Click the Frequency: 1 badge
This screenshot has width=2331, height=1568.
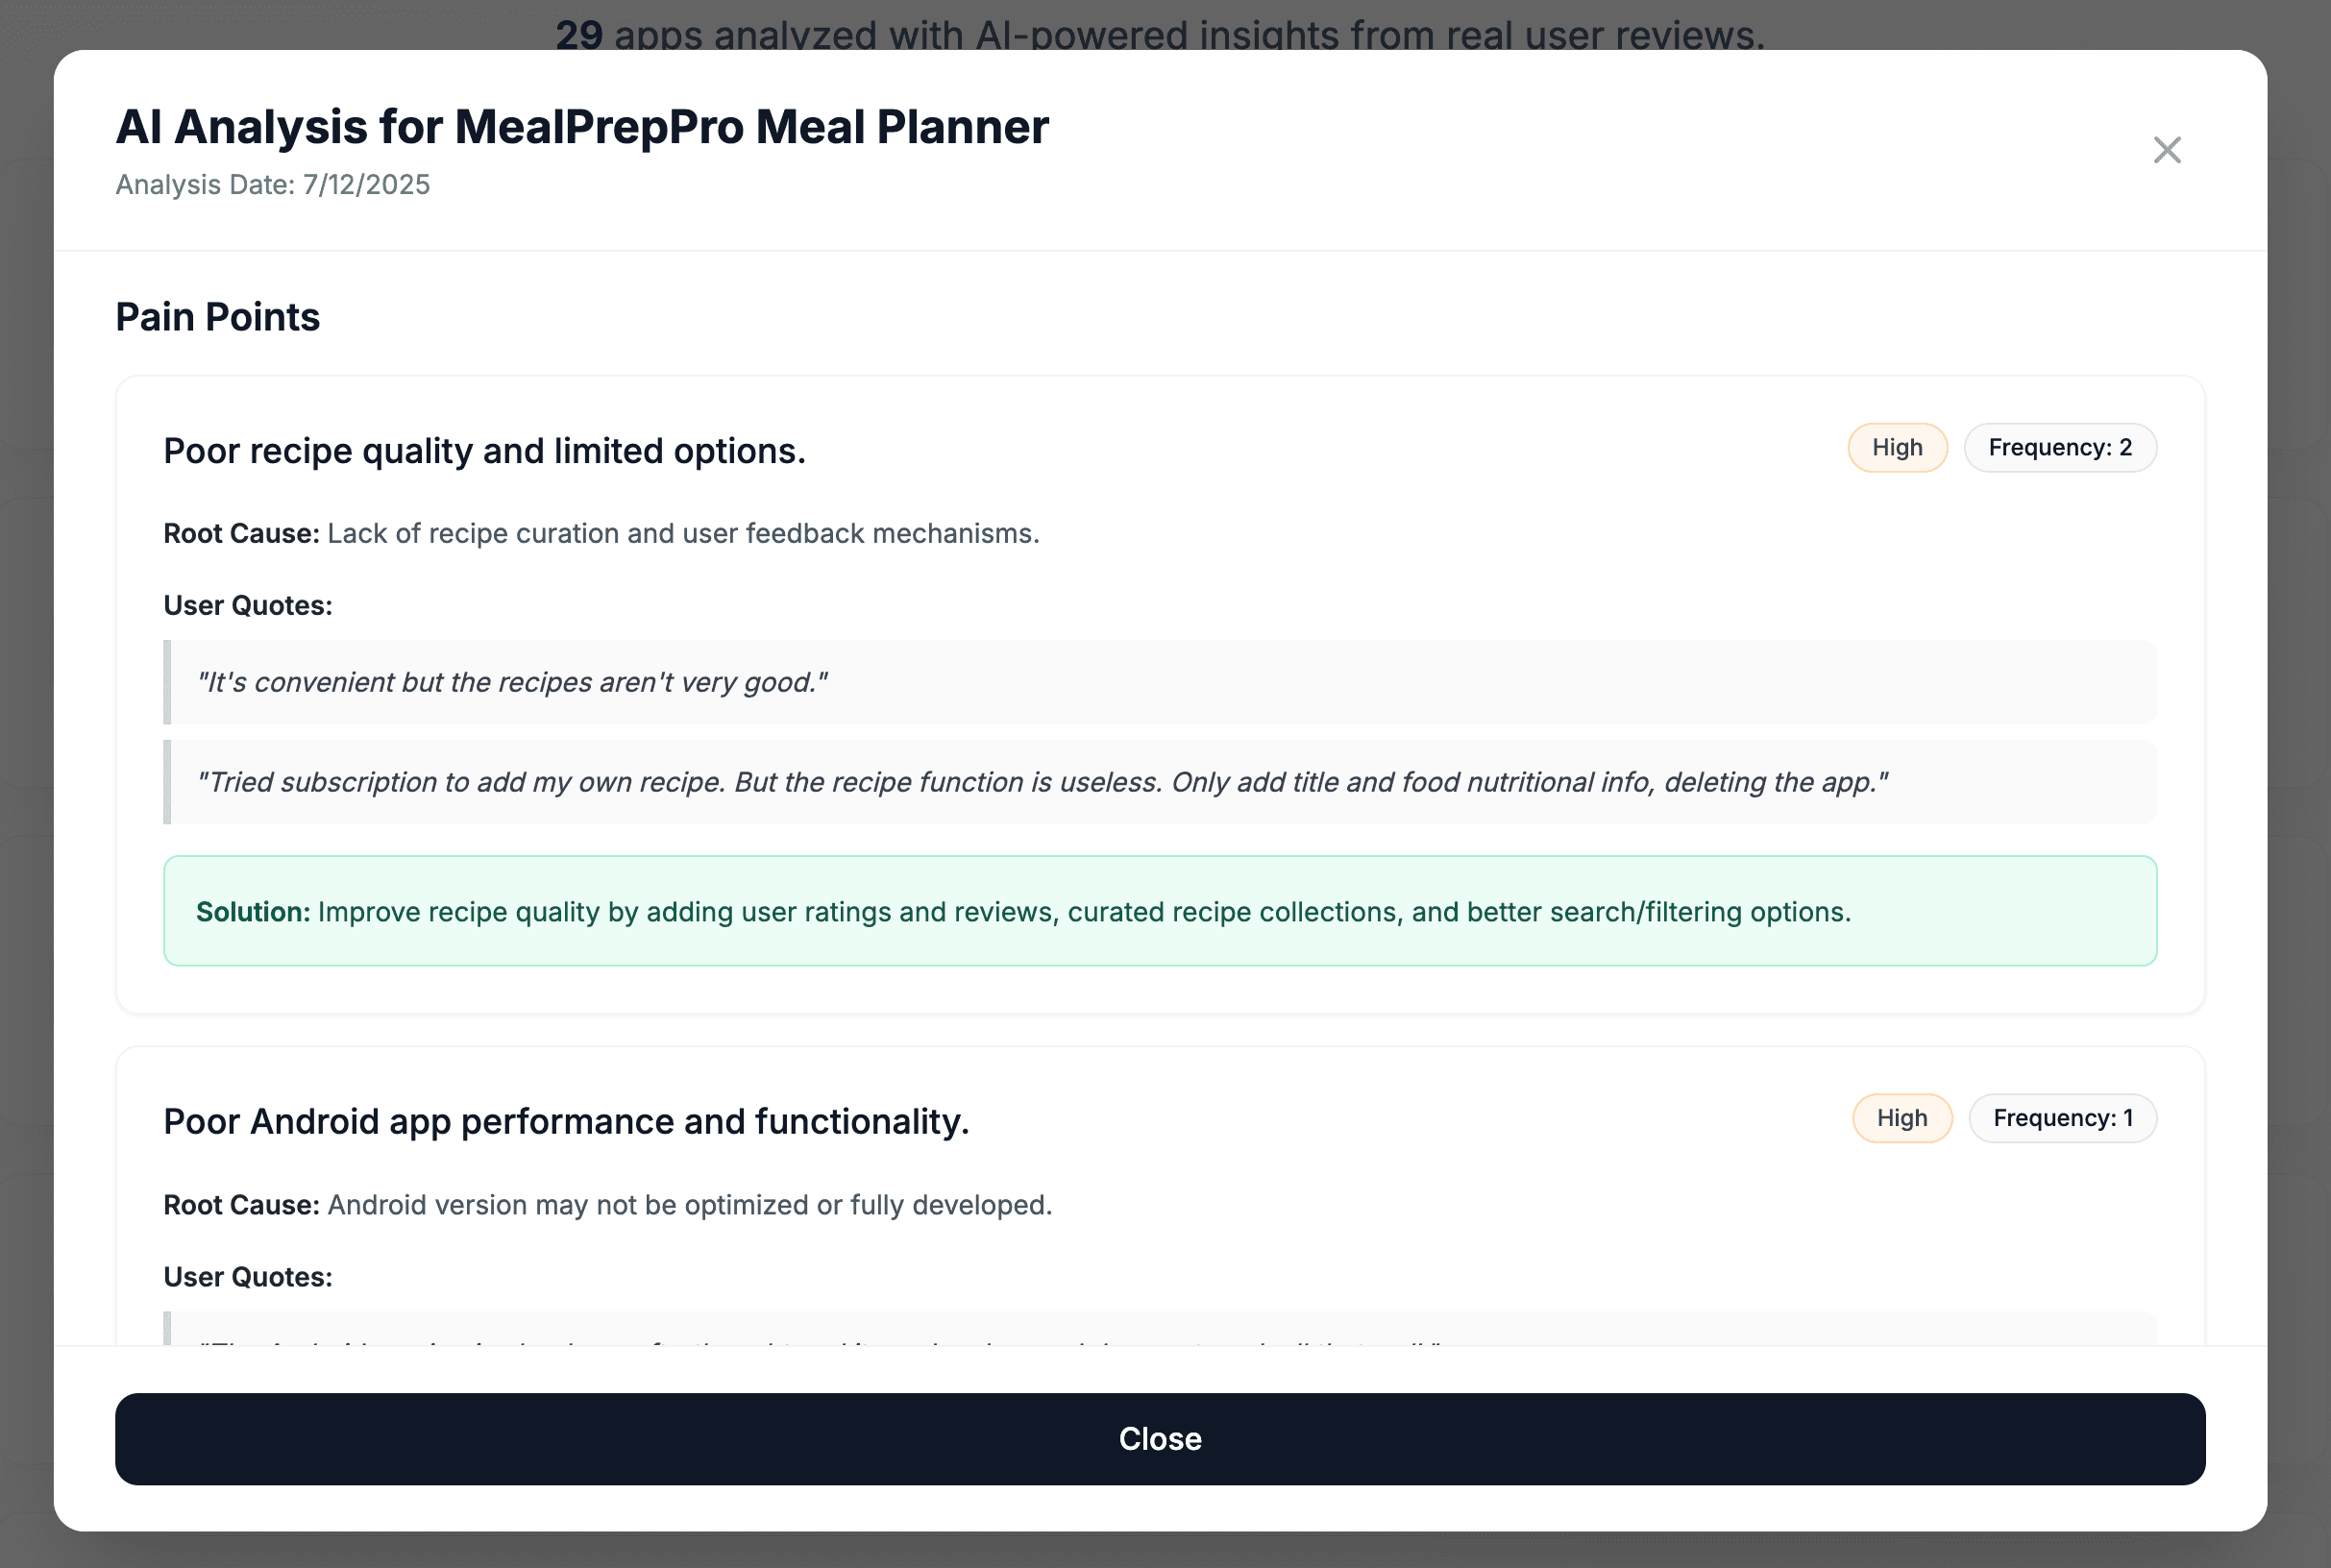tap(2062, 1118)
